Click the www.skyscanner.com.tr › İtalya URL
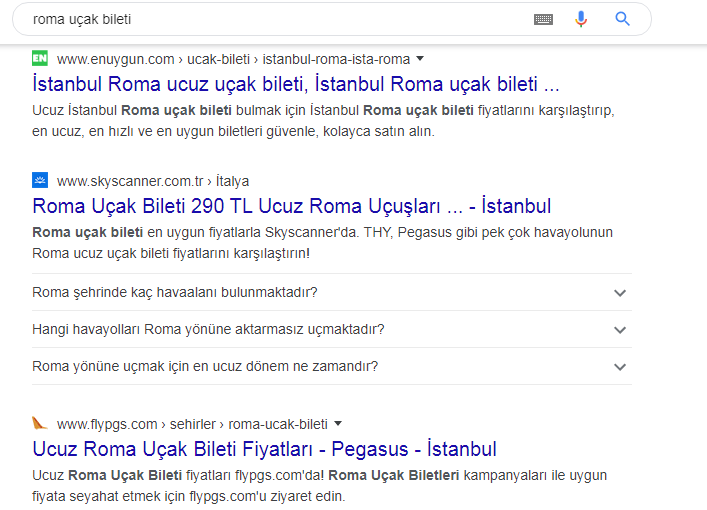The height and width of the screenshot is (510, 707). 153,181
